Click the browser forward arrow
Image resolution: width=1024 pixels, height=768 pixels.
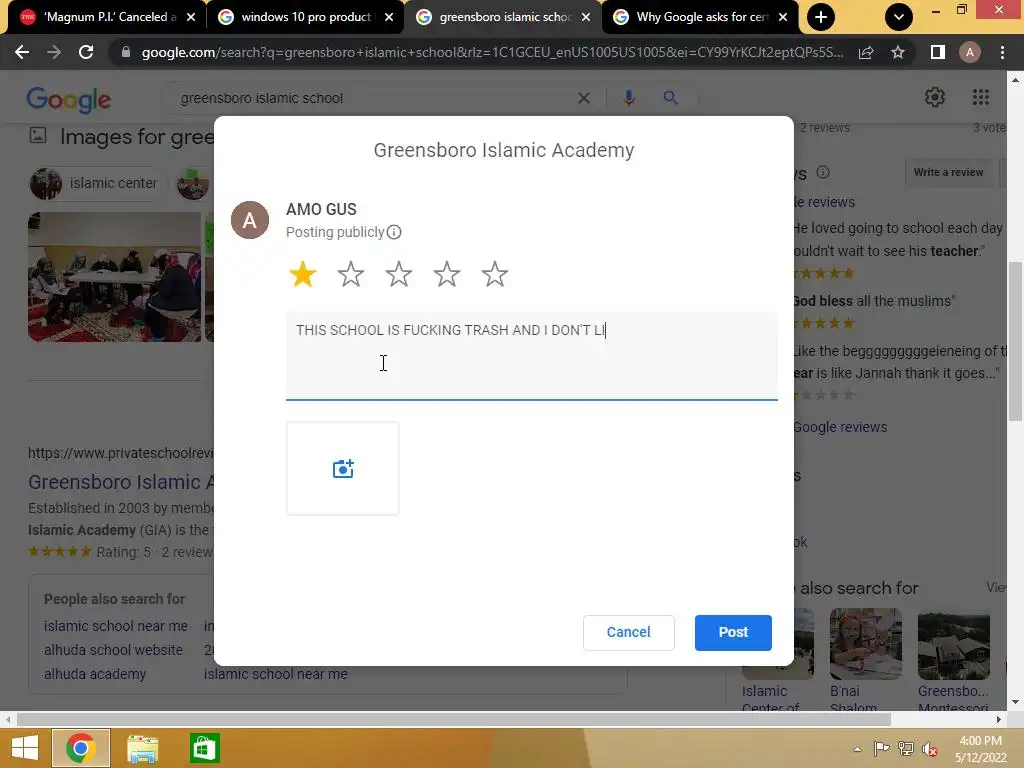pyautogui.click(x=54, y=52)
